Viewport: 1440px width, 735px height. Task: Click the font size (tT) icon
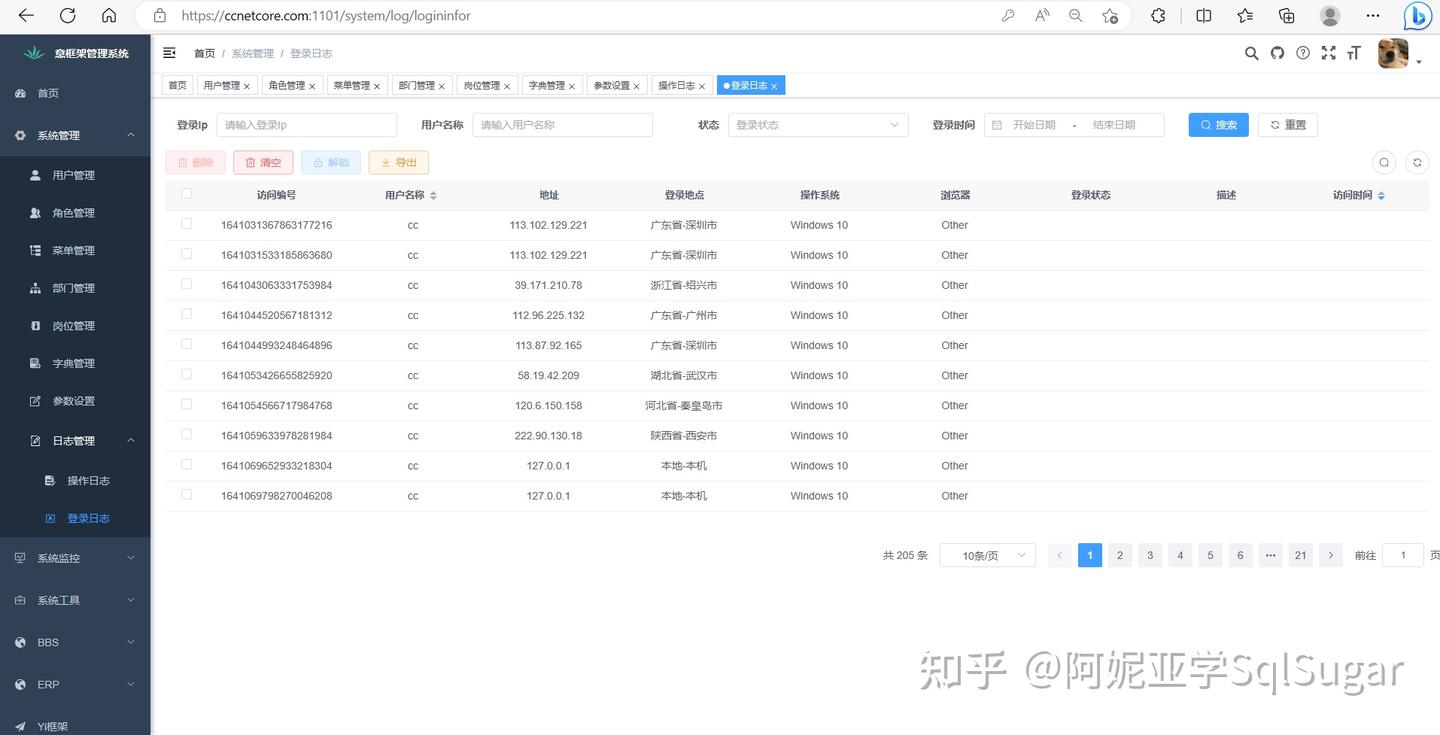pyautogui.click(x=1354, y=53)
